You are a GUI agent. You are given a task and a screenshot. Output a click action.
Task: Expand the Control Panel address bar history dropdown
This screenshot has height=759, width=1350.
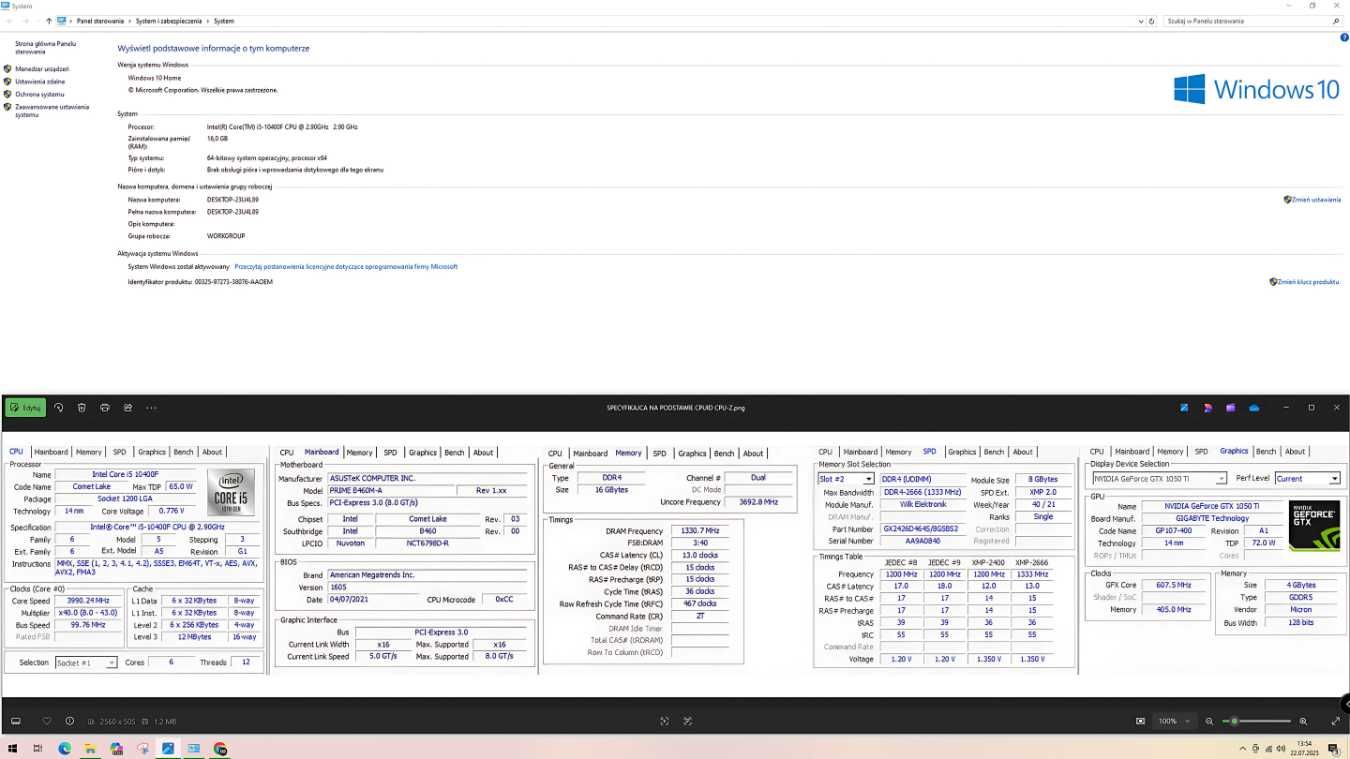1141,20
